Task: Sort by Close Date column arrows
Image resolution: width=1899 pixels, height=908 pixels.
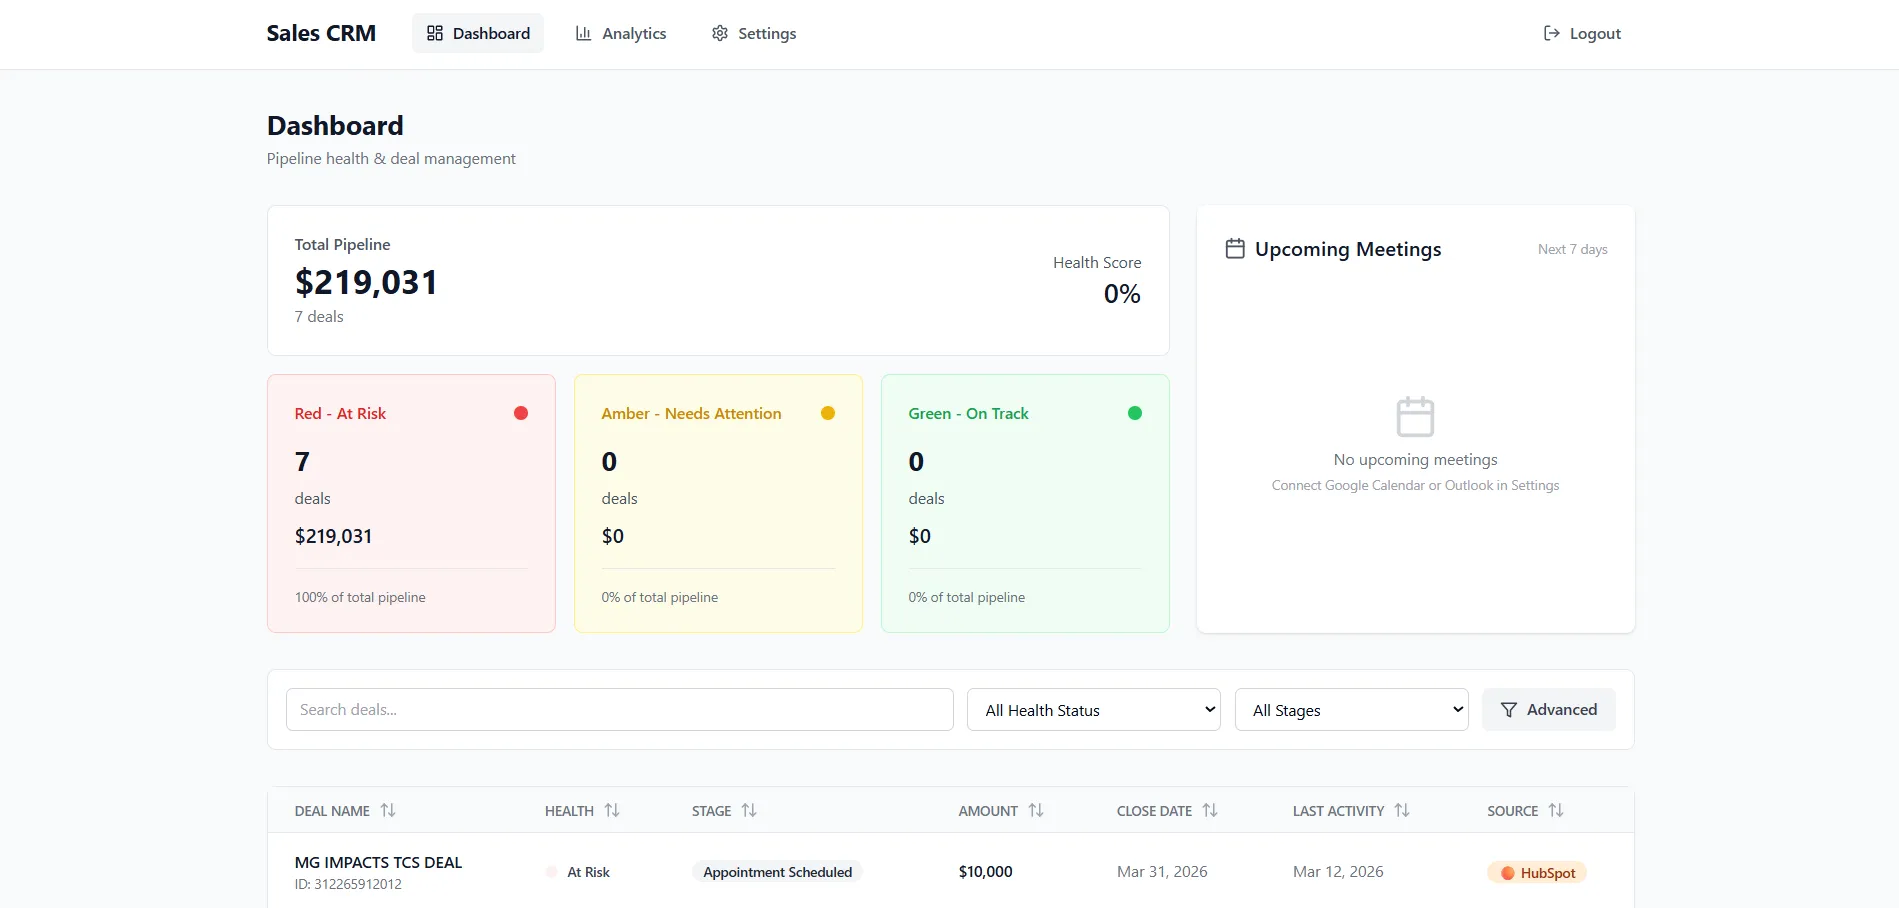Action: click(1210, 810)
